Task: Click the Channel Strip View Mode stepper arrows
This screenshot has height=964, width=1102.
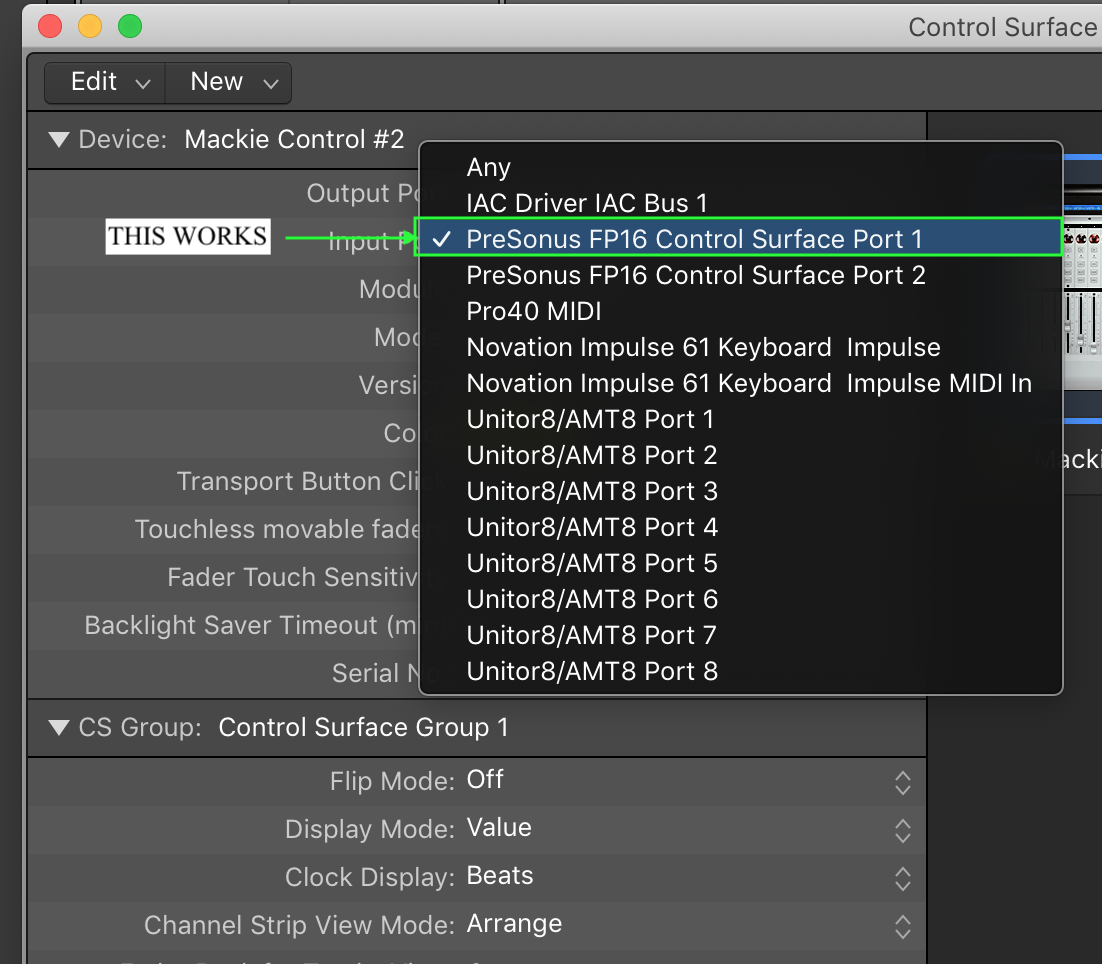Action: point(903,926)
